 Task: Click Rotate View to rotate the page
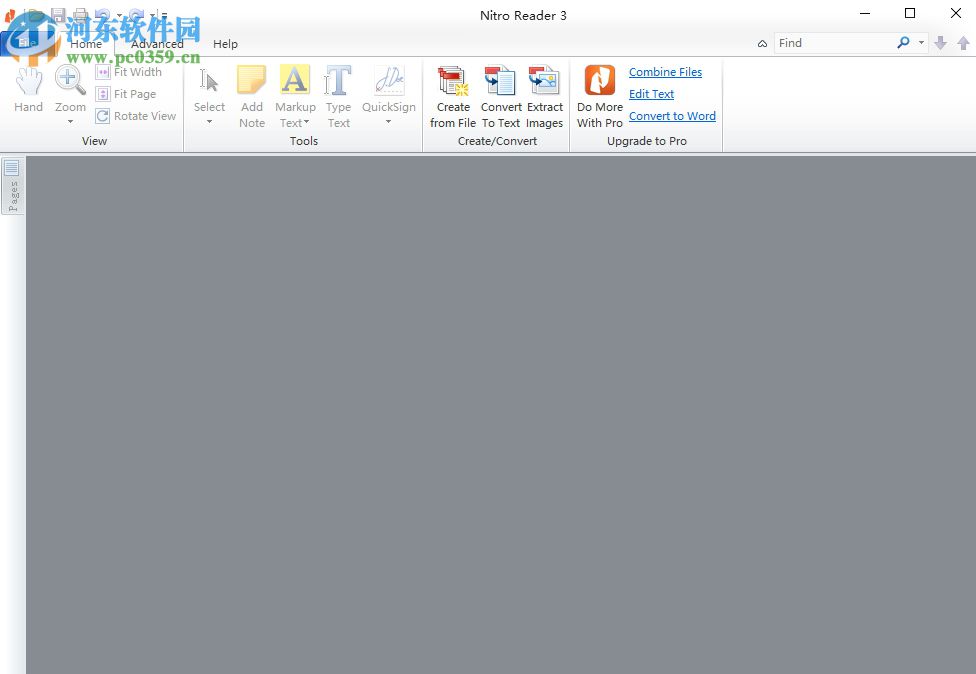[136, 116]
